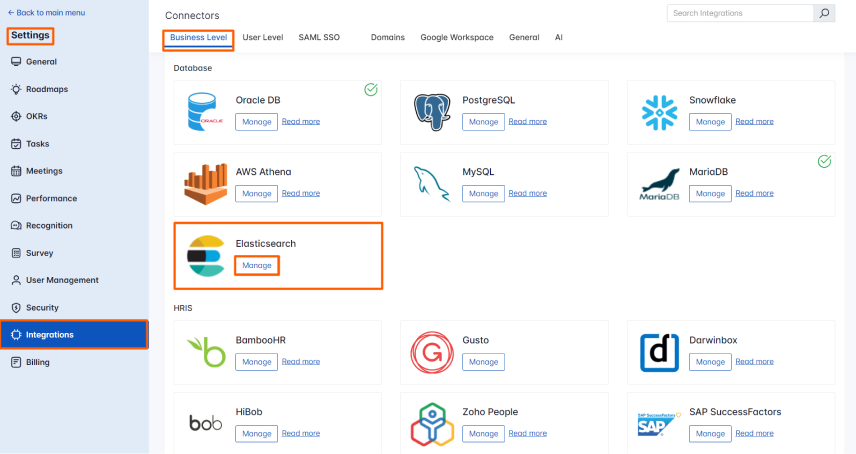Click the Roadmaps lightbulb icon

click(16, 89)
